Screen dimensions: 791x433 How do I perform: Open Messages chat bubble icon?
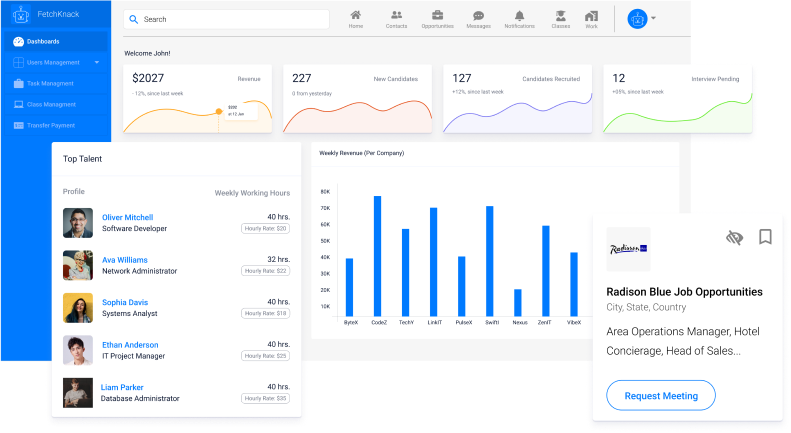coord(478,16)
